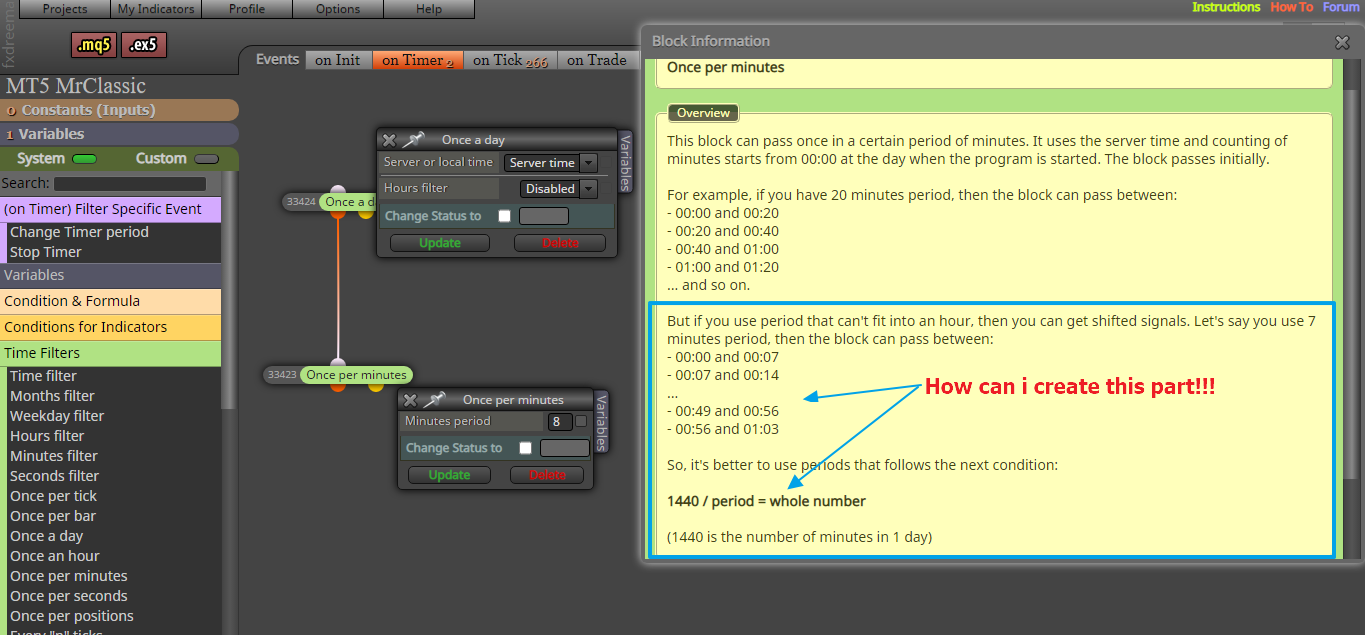Expand the Condition & Formula category

click(110, 301)
